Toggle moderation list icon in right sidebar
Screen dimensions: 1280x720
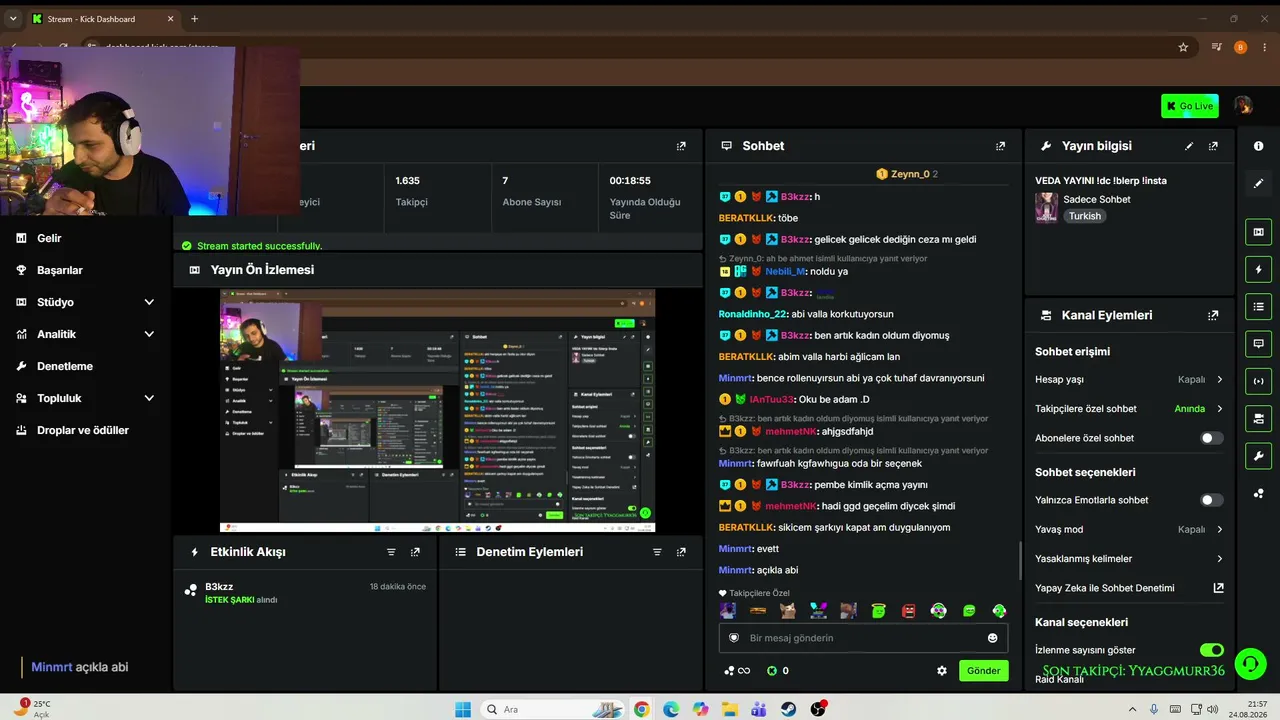[x=1258, y=306]
